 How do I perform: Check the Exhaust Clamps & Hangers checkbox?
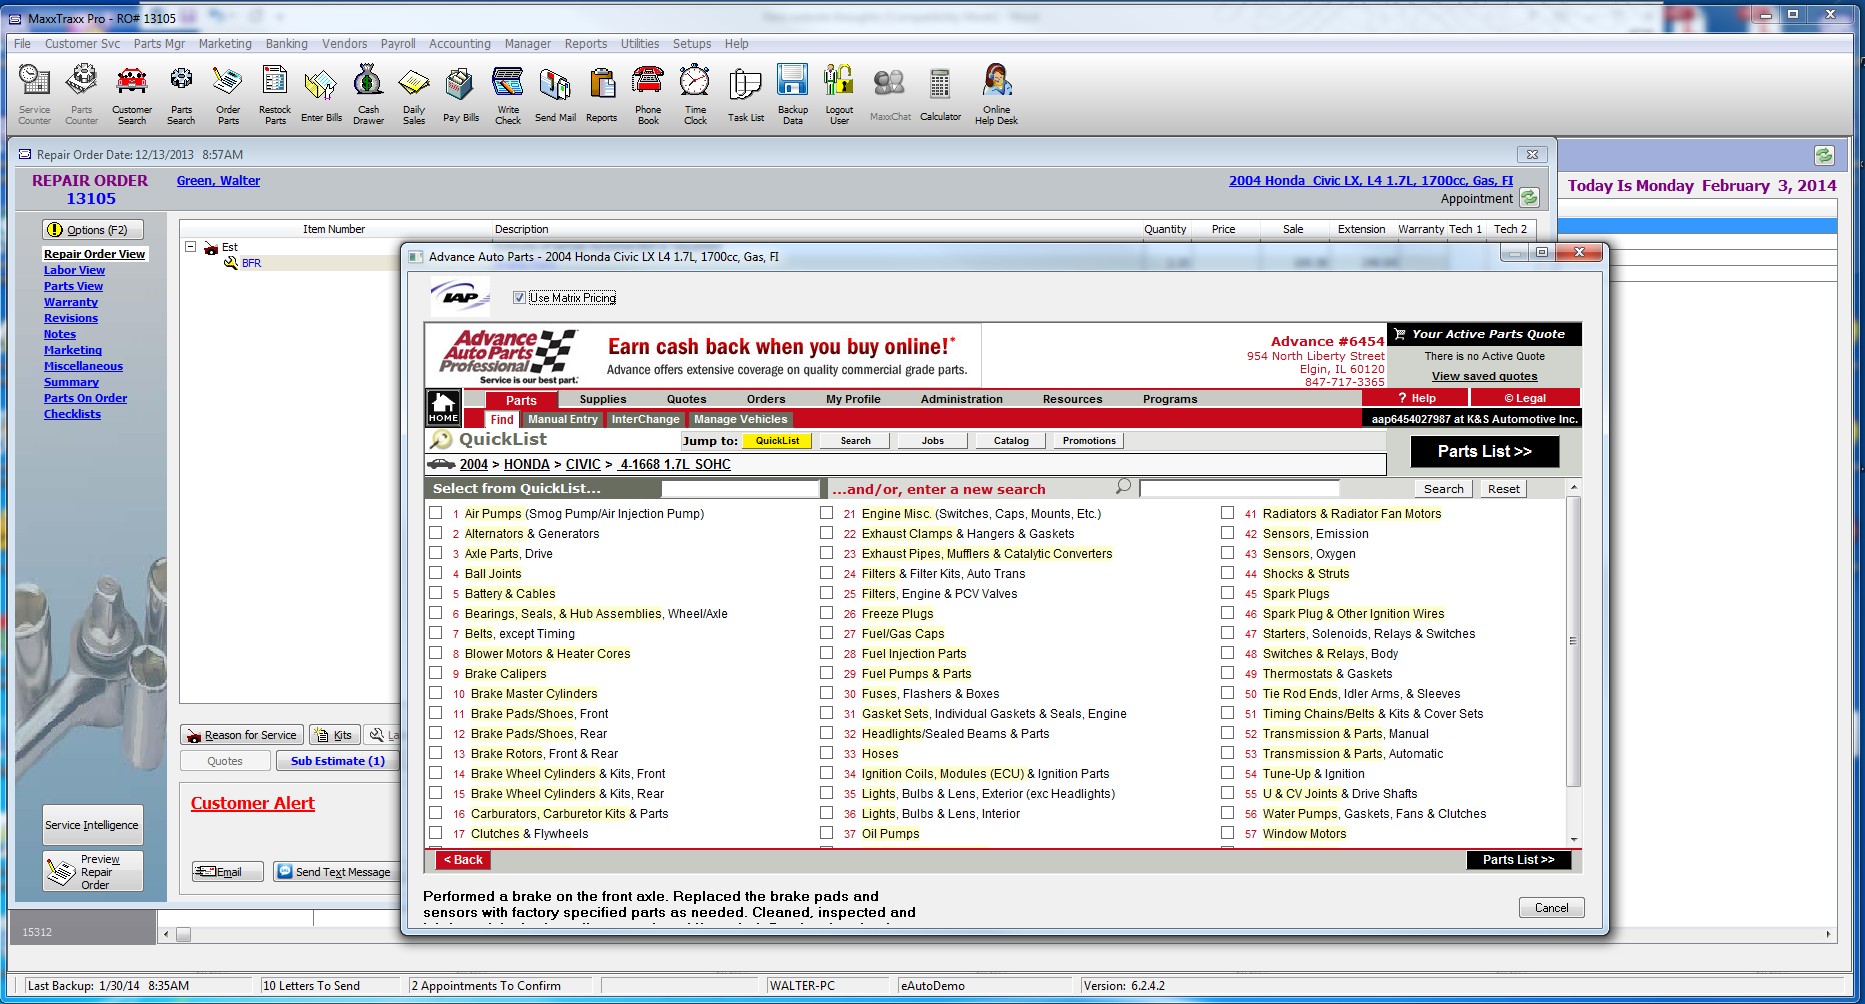tap(826, 532)
